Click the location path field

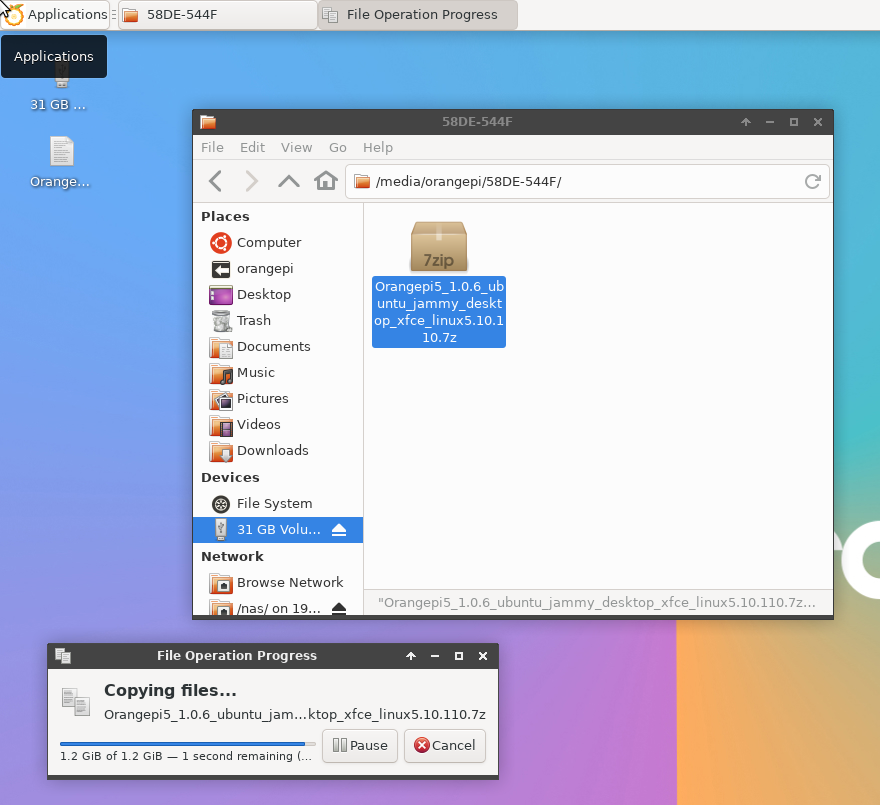point(587,181)
